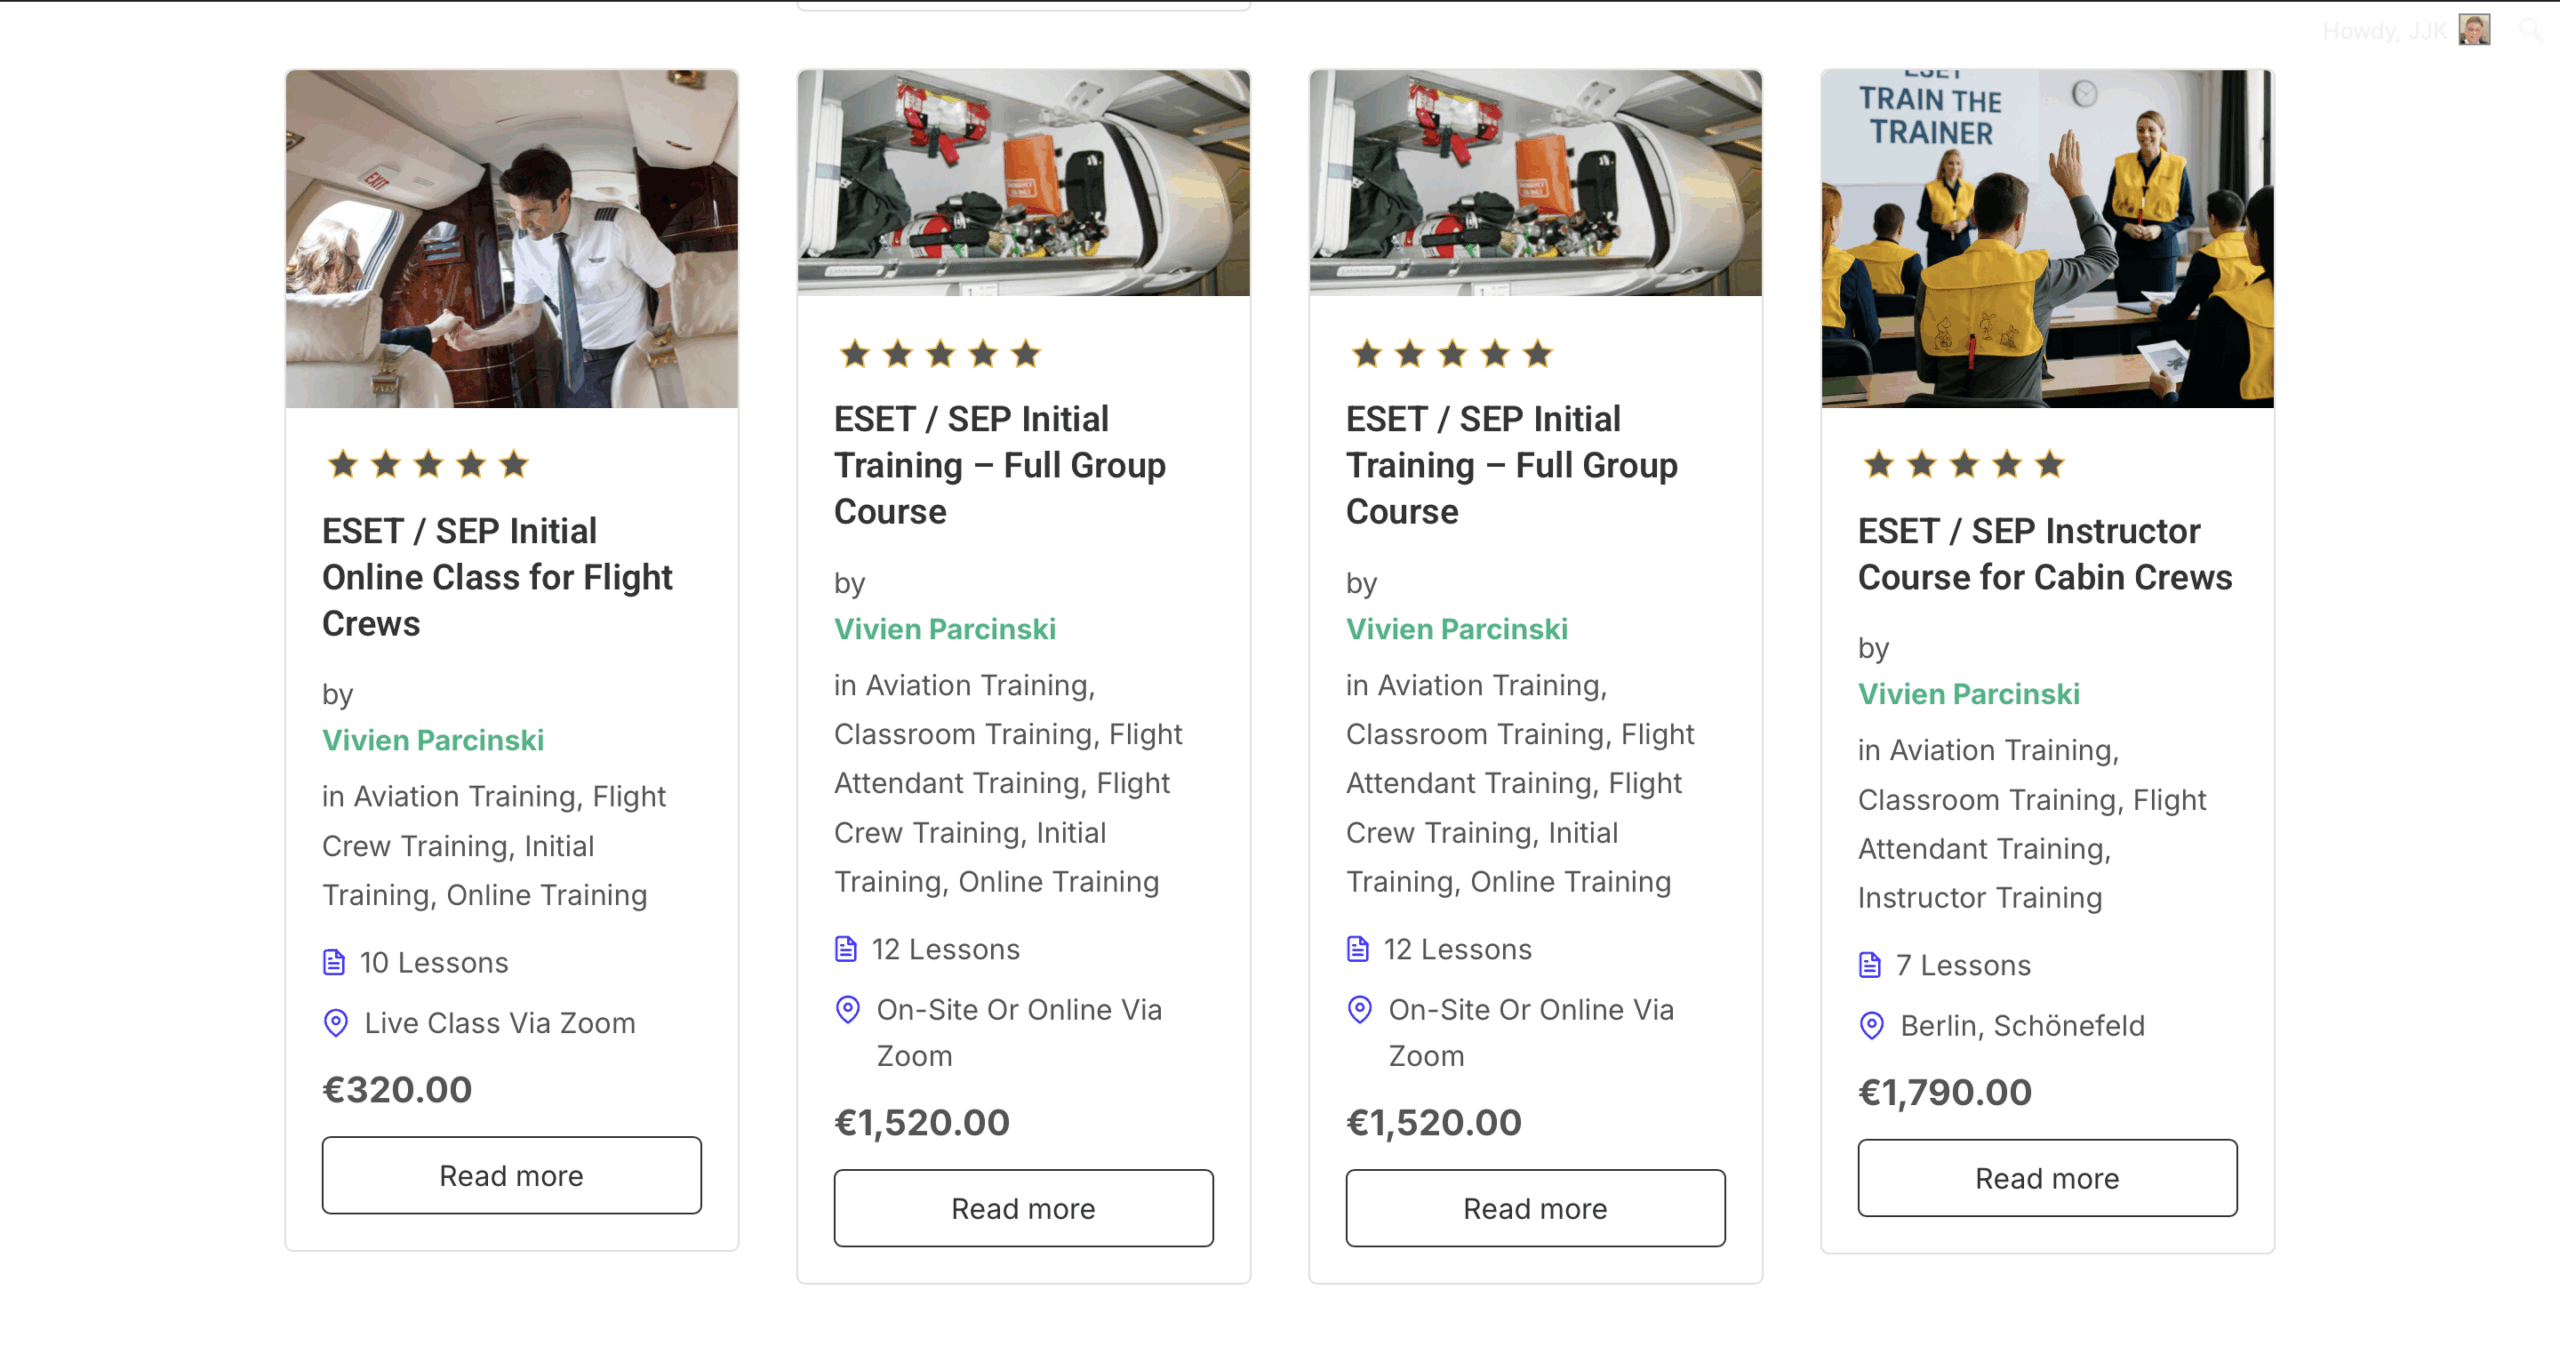The image size is (2560, 1362).
Task: Click the 7 Lessons text
Action: pos(1964,965)
